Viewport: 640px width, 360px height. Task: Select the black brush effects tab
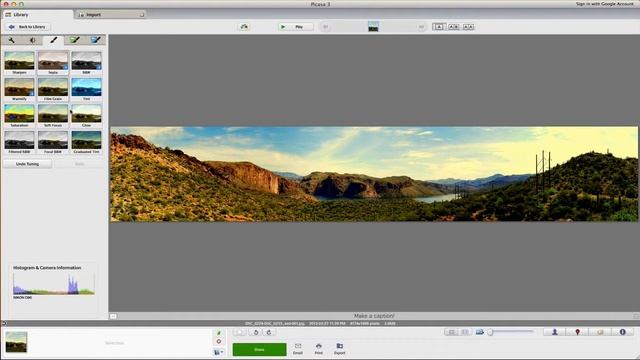coord(53,40)
